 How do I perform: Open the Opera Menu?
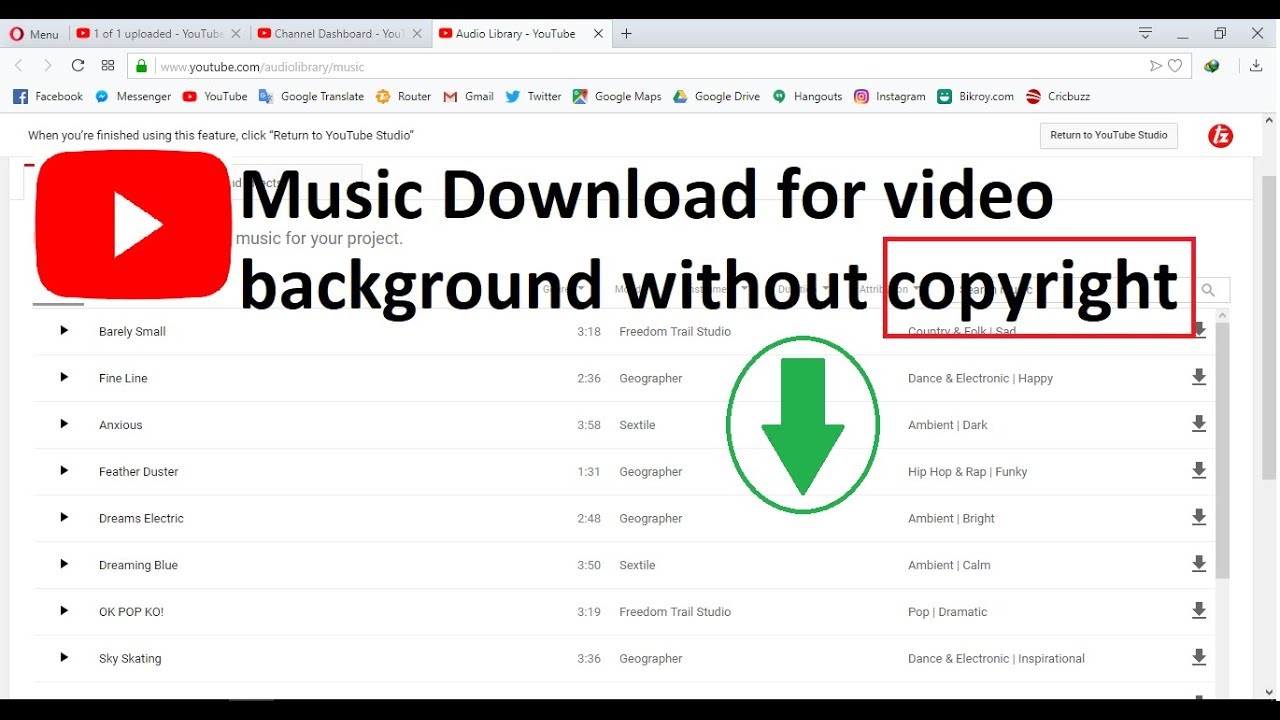coord(35,34)
